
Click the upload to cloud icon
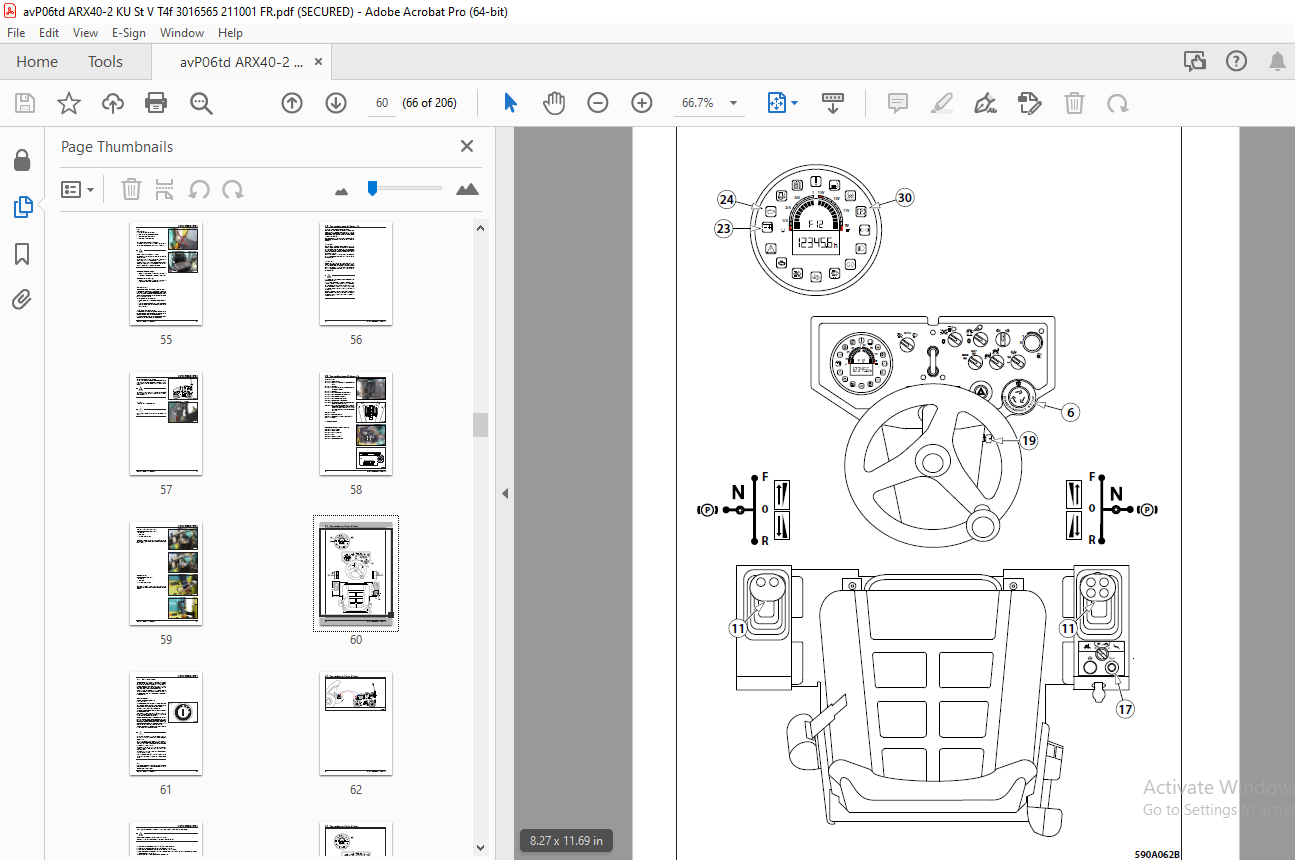pos(113,103)
